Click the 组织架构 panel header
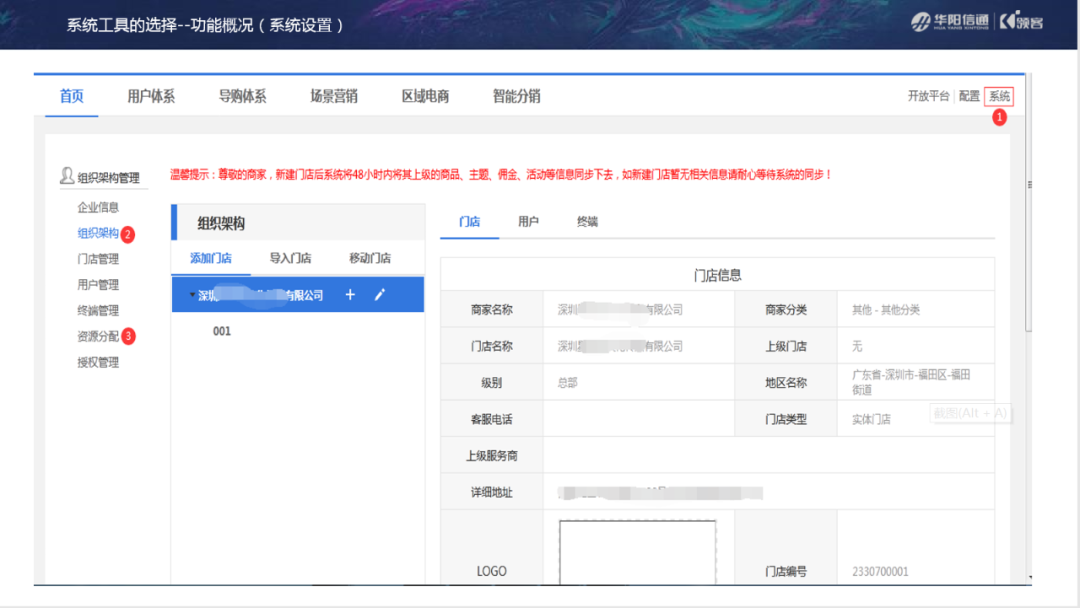This screenshot has height=608, width=1080. click(x=298, y=222)
